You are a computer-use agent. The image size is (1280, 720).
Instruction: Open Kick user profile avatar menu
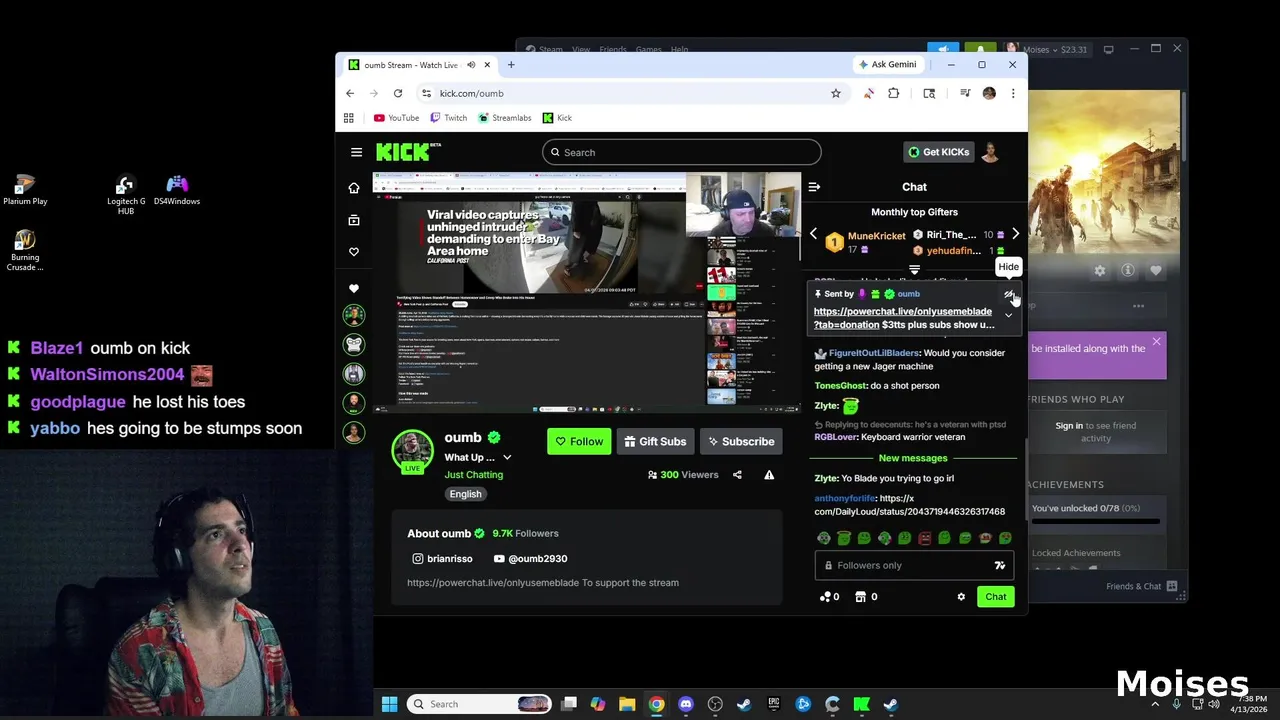(990, 152)
